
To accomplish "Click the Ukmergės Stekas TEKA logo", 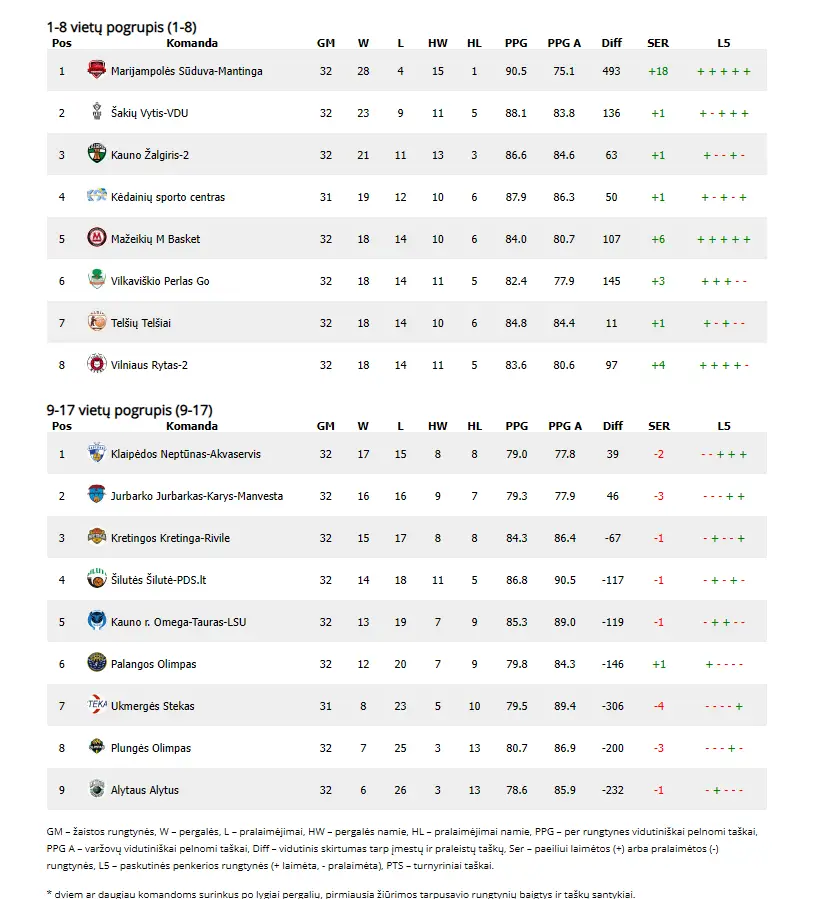I will click(x=96, y=704).
